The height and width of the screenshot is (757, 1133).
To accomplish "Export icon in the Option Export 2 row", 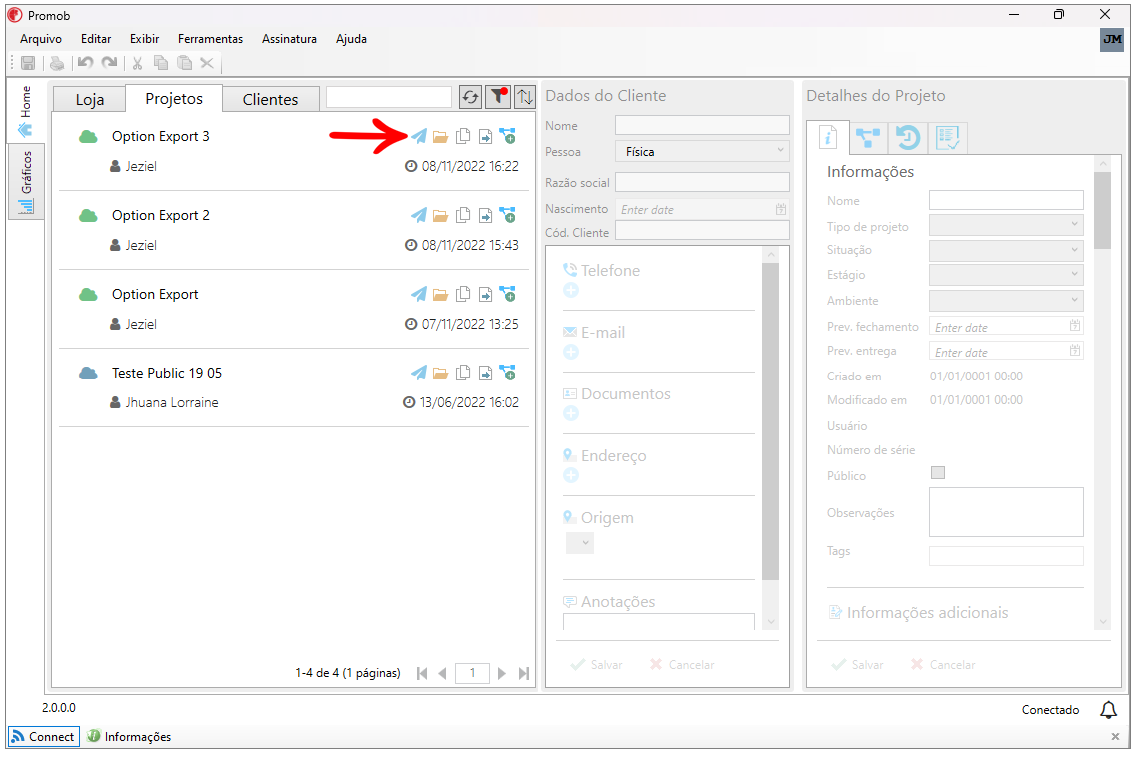I will (x=486, y=215).
